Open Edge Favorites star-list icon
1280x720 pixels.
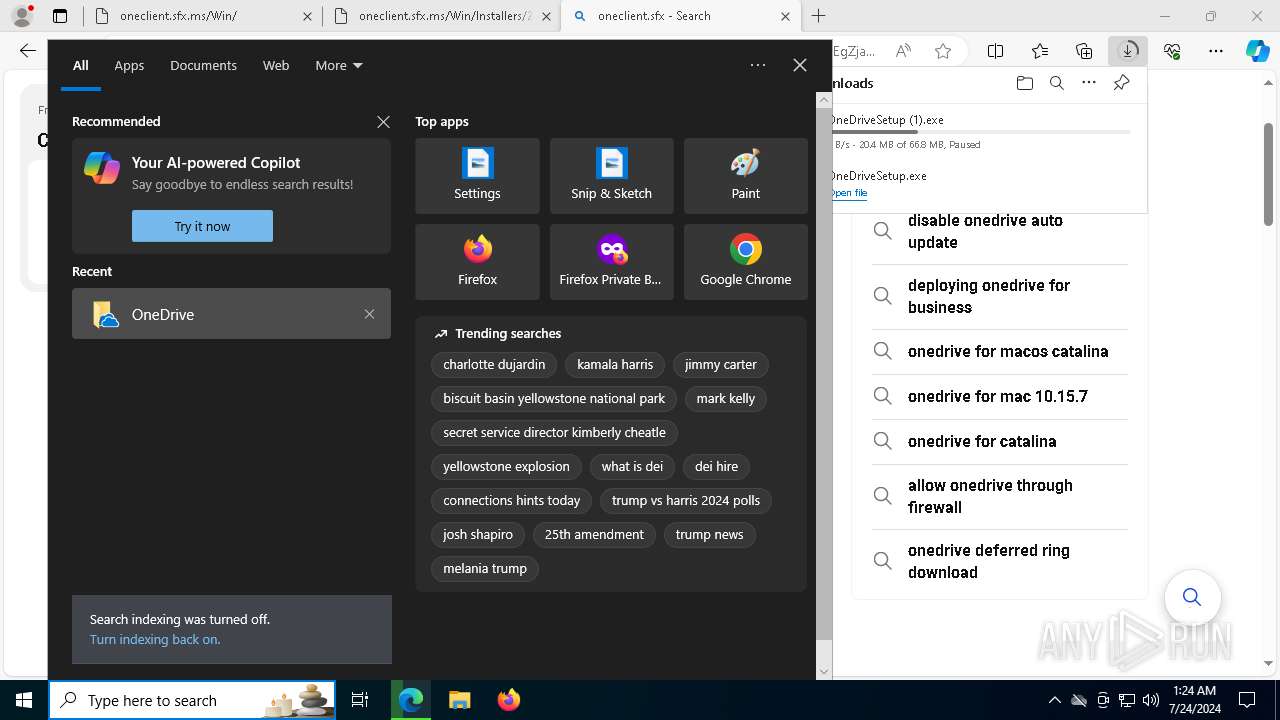[x=1040, y=51]
